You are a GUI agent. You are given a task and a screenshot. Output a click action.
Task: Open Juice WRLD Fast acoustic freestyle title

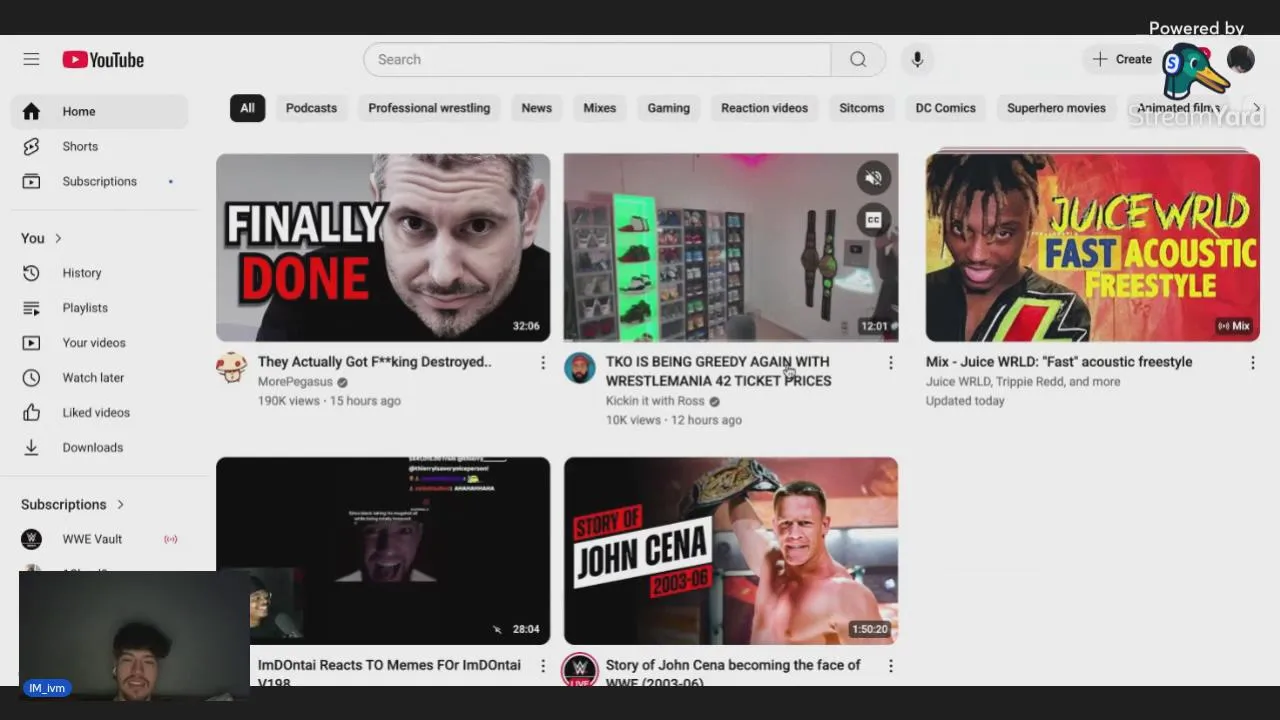pos(1059,362)
